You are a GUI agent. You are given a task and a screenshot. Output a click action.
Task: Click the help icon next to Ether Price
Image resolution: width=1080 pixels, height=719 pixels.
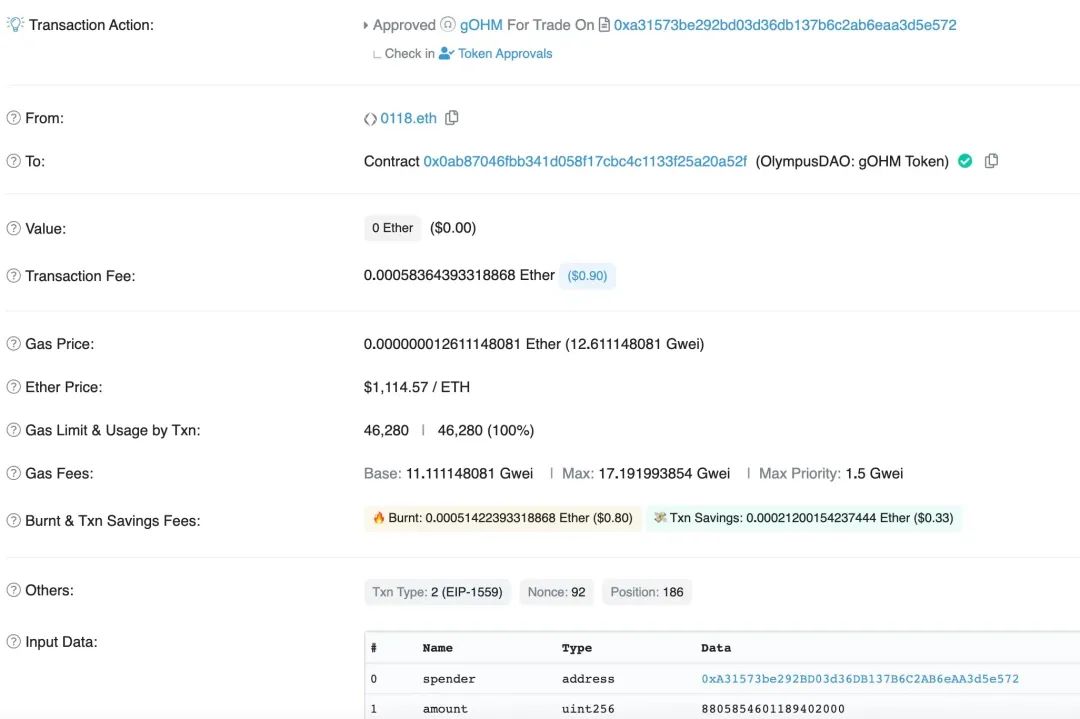coord(13,387)
